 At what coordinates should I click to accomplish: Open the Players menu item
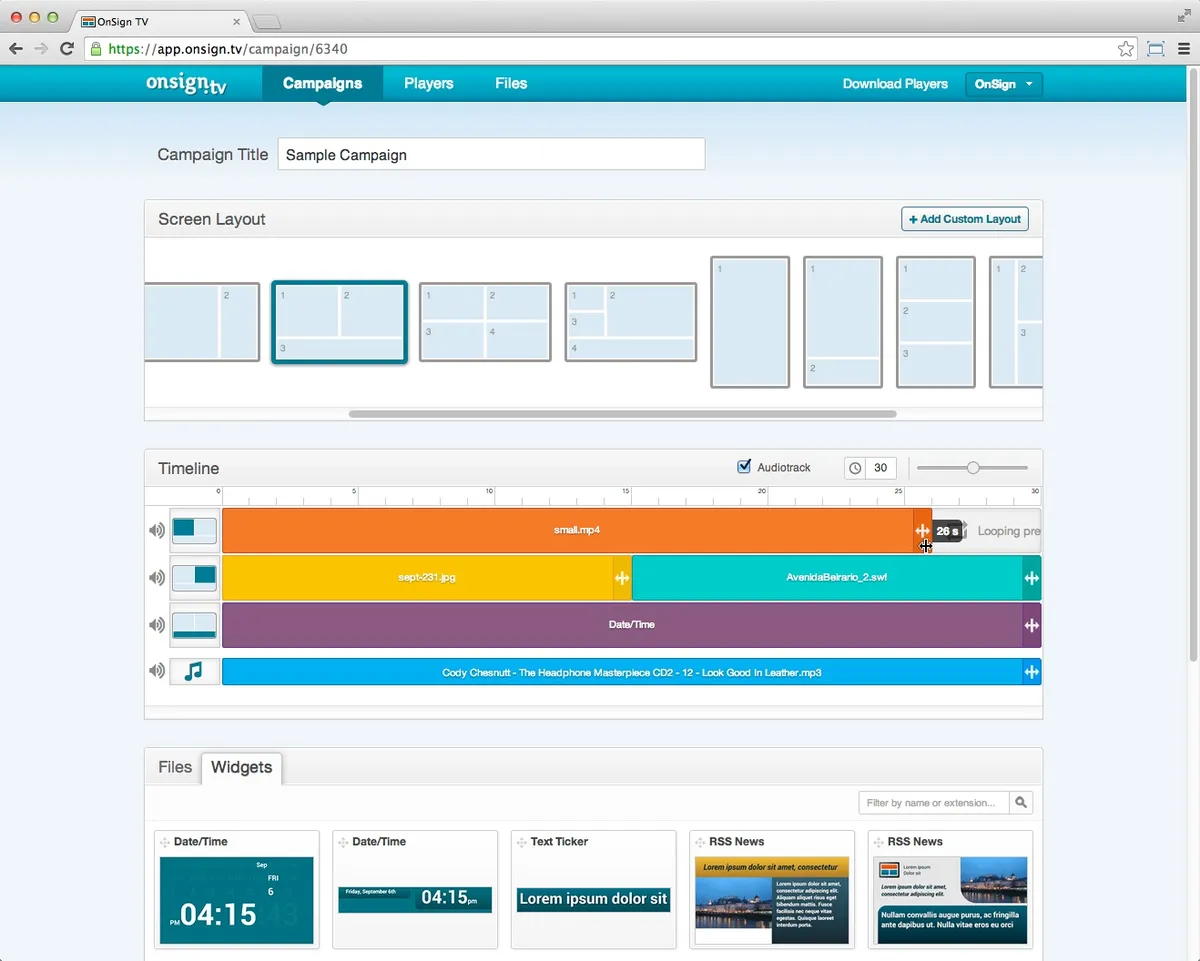(x=429, y=84)
